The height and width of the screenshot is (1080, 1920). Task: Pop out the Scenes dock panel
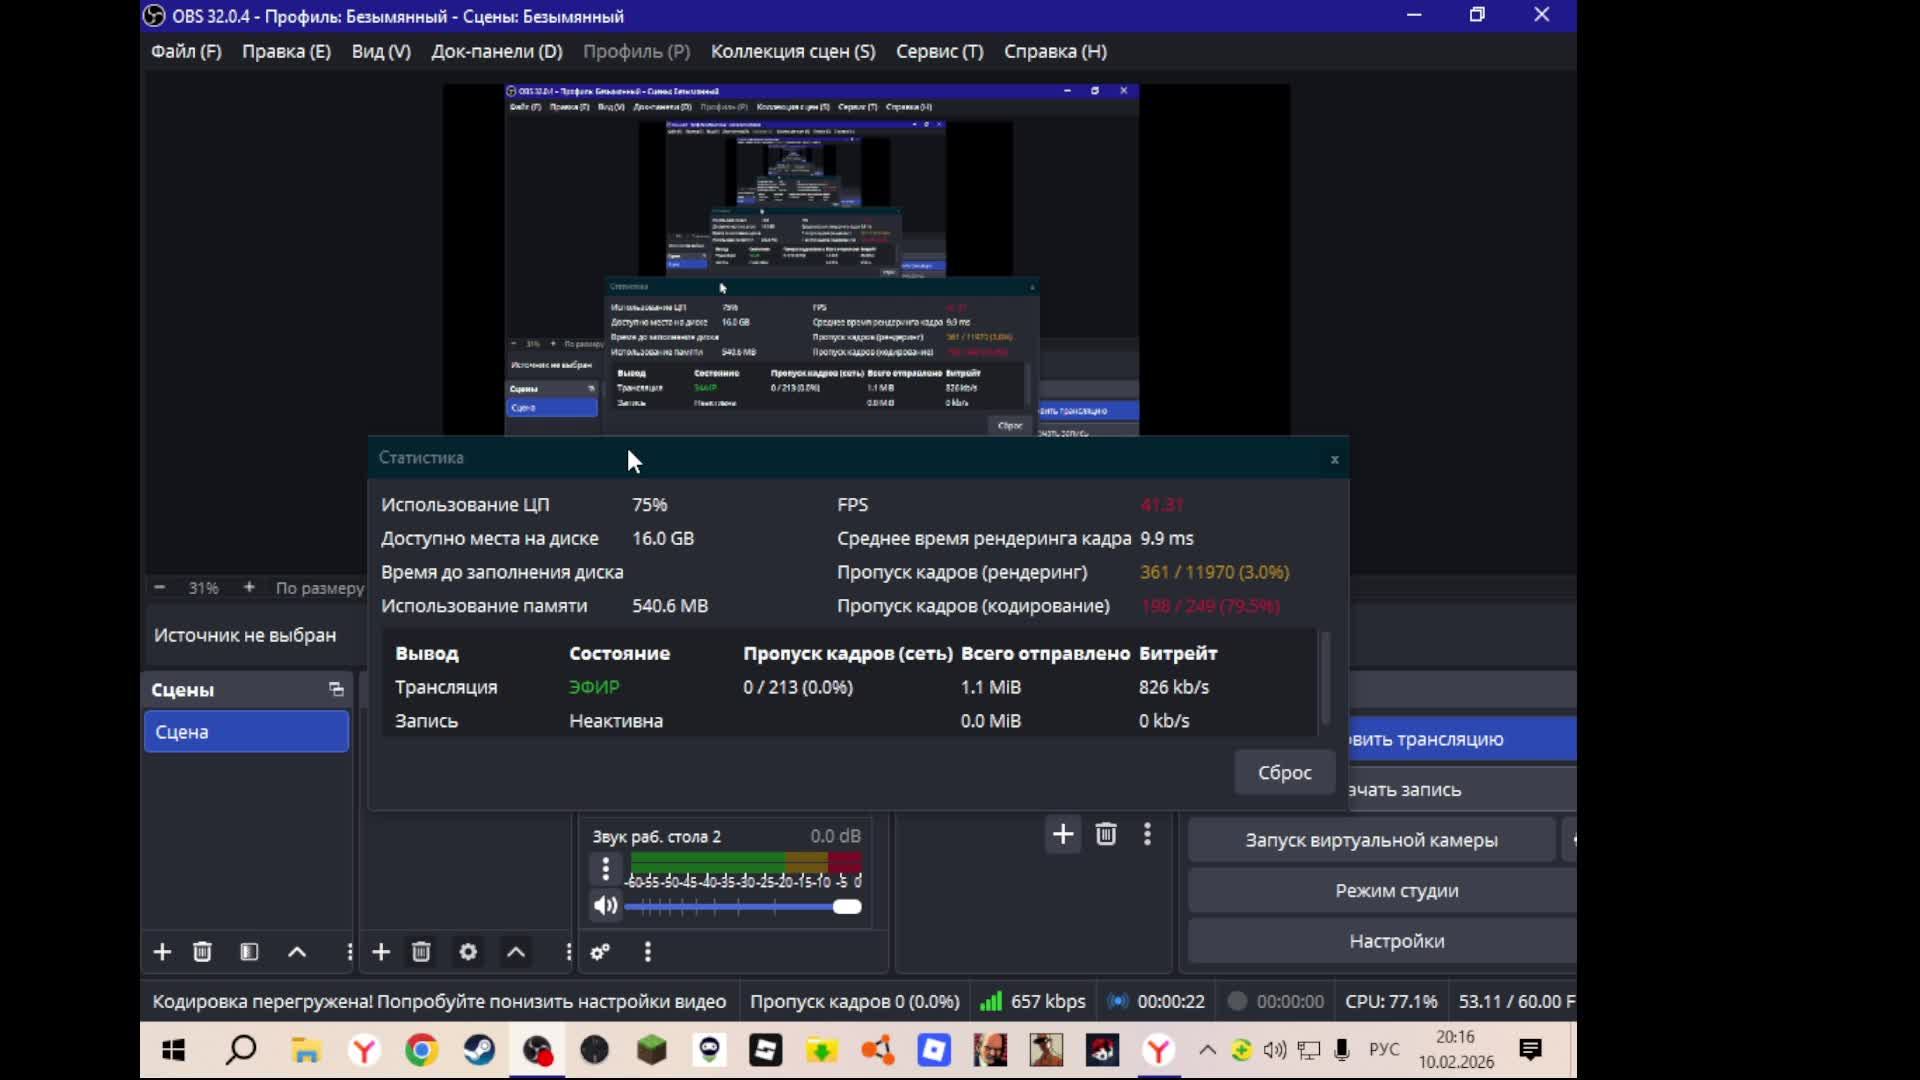336,689
